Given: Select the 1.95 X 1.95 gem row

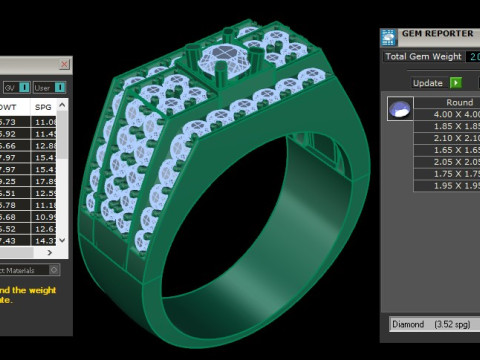Looking at the screenshot, I should 447,186.
